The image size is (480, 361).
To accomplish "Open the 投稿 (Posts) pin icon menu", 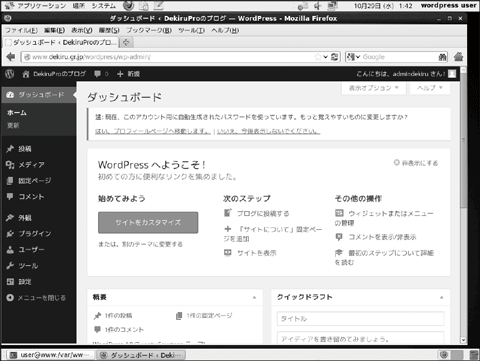I will coord(10,149).
